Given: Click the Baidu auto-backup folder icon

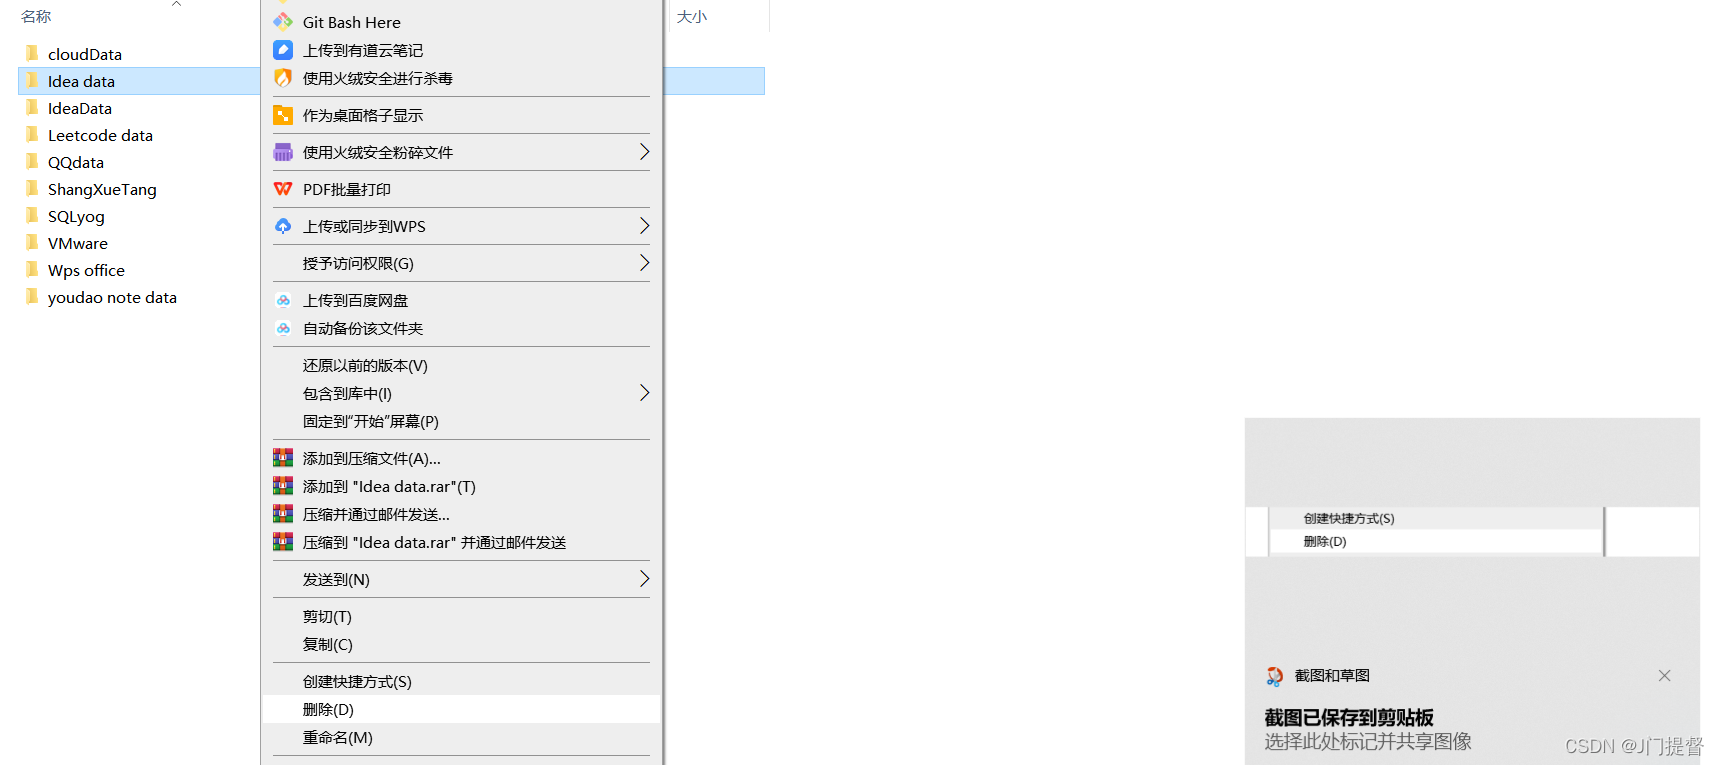Looking at the screenshot, I should click(283, 328).
